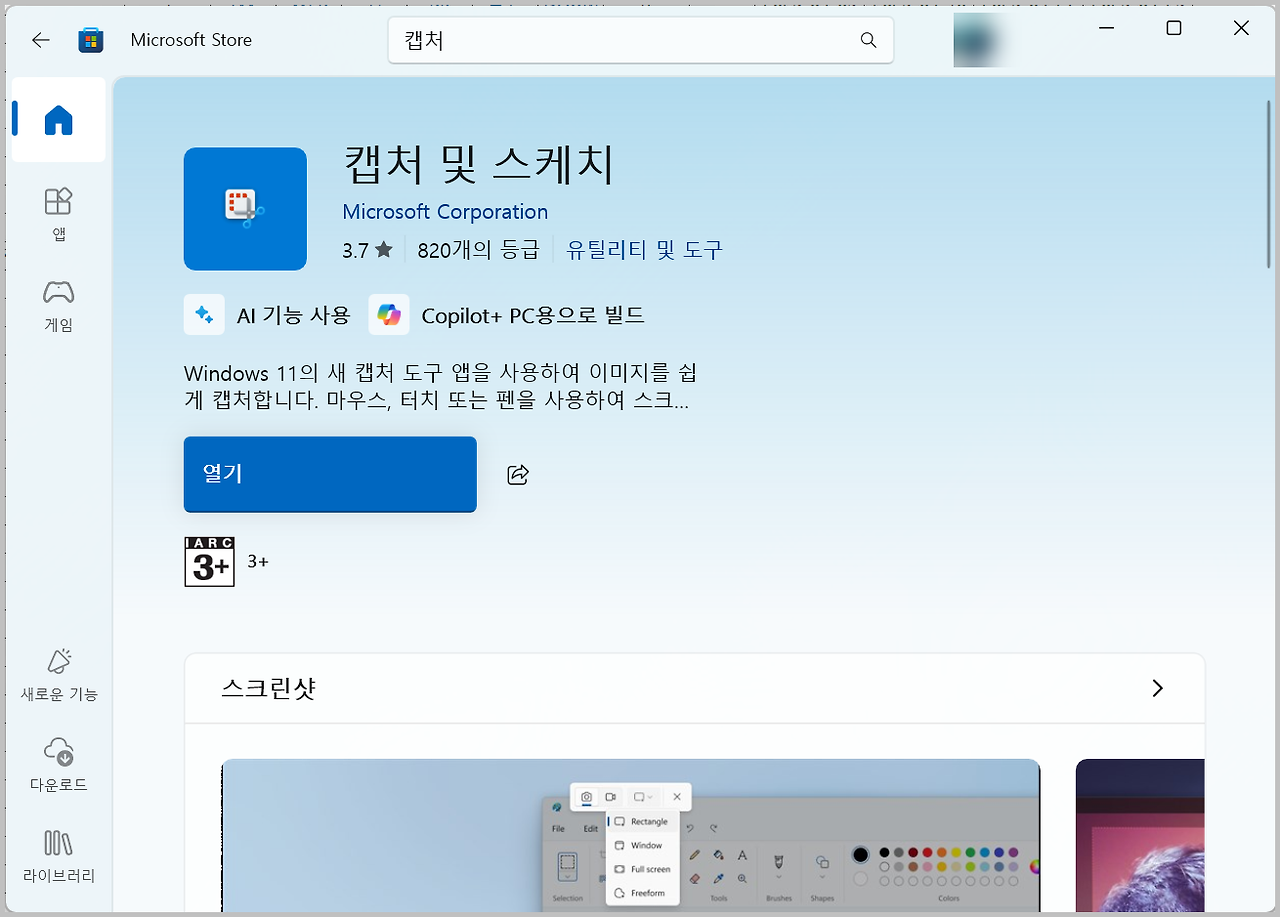1280x917 pixels.
Task: Open the 라이브러리 section
Action: (59, 856)
